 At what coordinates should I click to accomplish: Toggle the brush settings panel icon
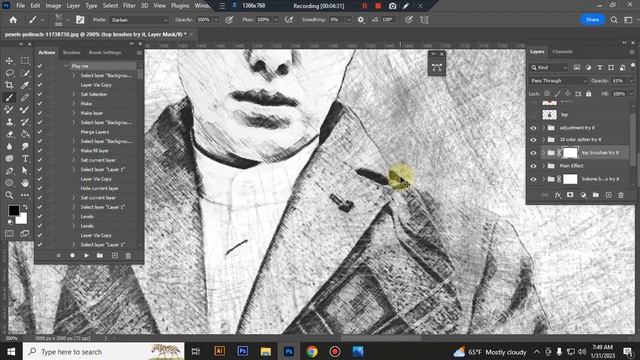[80, 20]
